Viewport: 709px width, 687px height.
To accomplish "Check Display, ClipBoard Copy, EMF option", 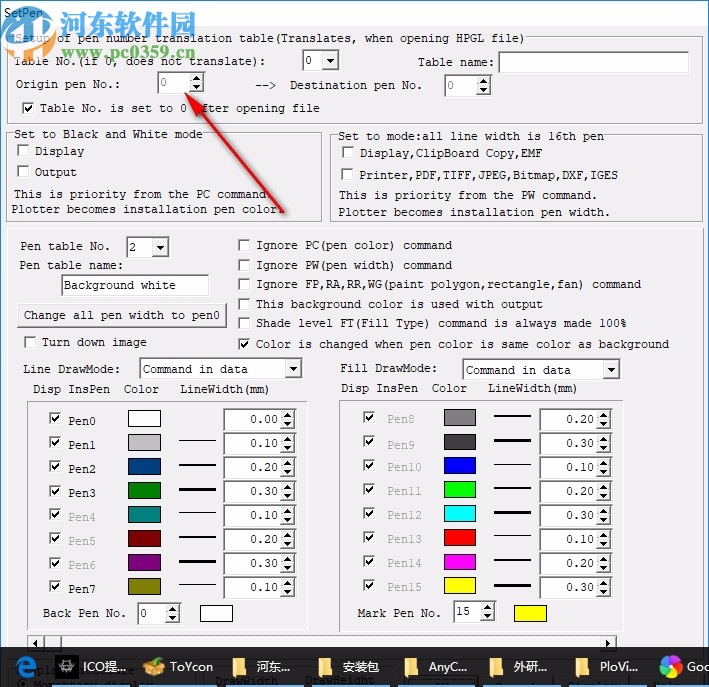I will click(348, 152).
